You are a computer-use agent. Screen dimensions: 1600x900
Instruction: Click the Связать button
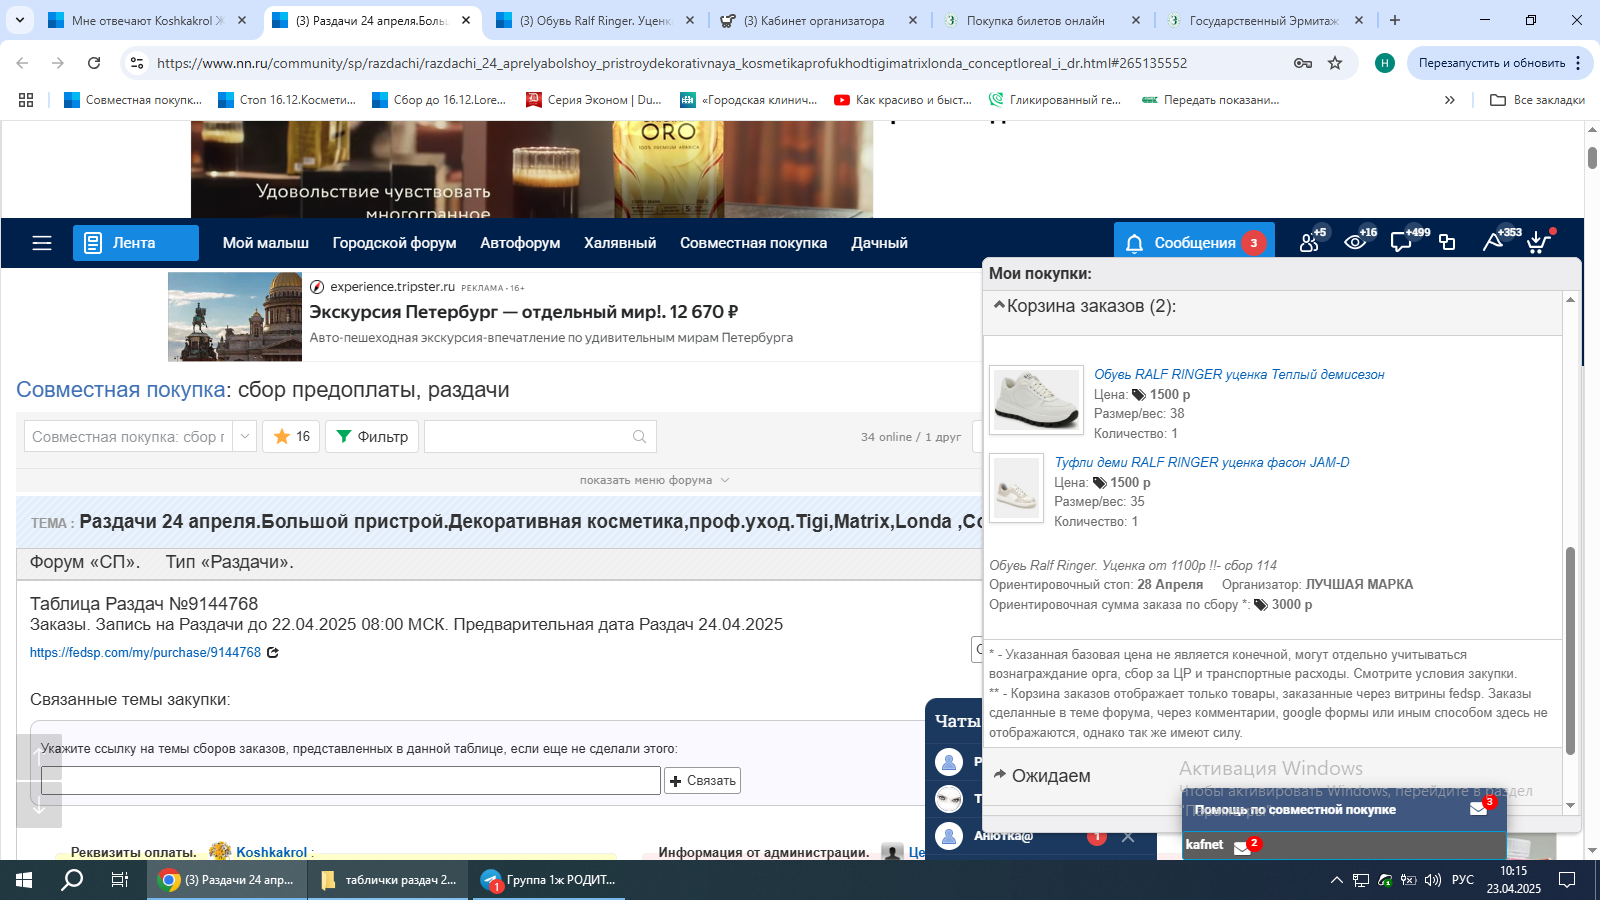coord(702,780)
